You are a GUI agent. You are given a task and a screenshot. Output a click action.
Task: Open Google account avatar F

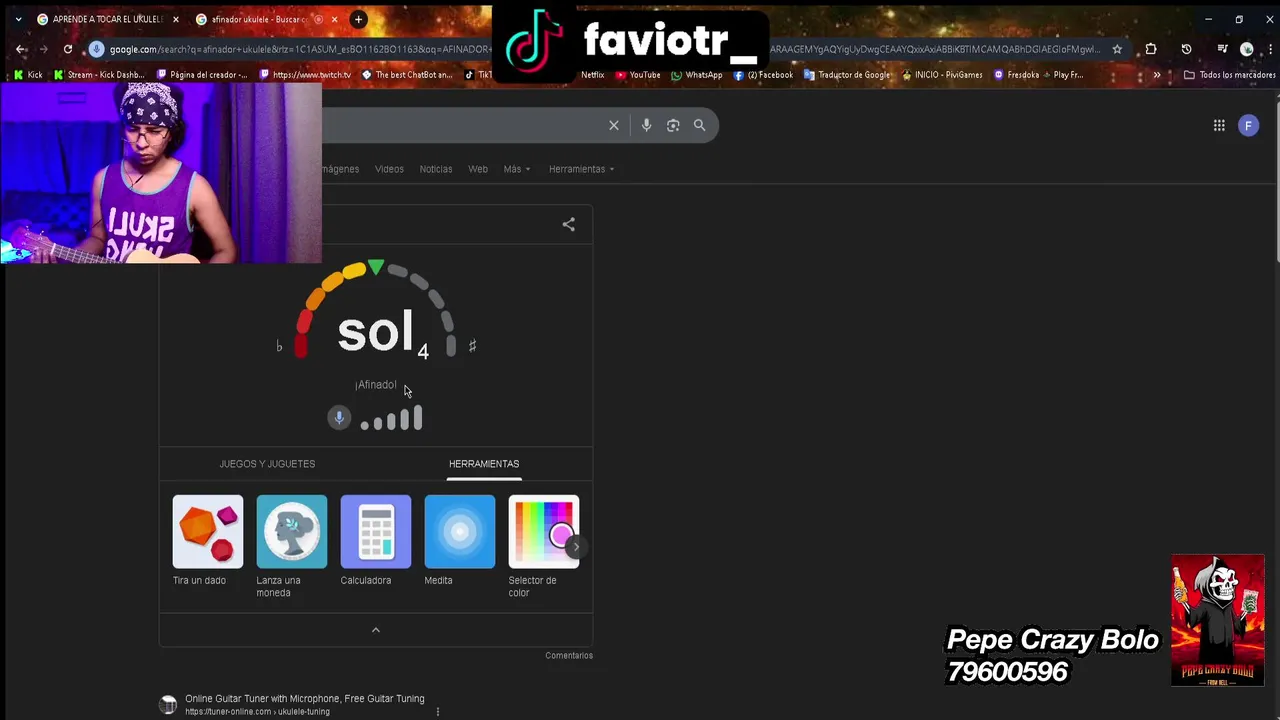1248,125
